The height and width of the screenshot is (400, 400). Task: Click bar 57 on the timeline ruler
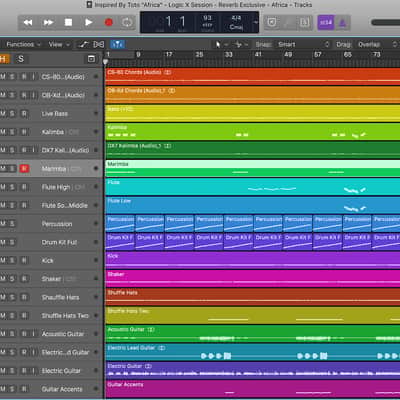pyautogui.click(x=318, y=55)
